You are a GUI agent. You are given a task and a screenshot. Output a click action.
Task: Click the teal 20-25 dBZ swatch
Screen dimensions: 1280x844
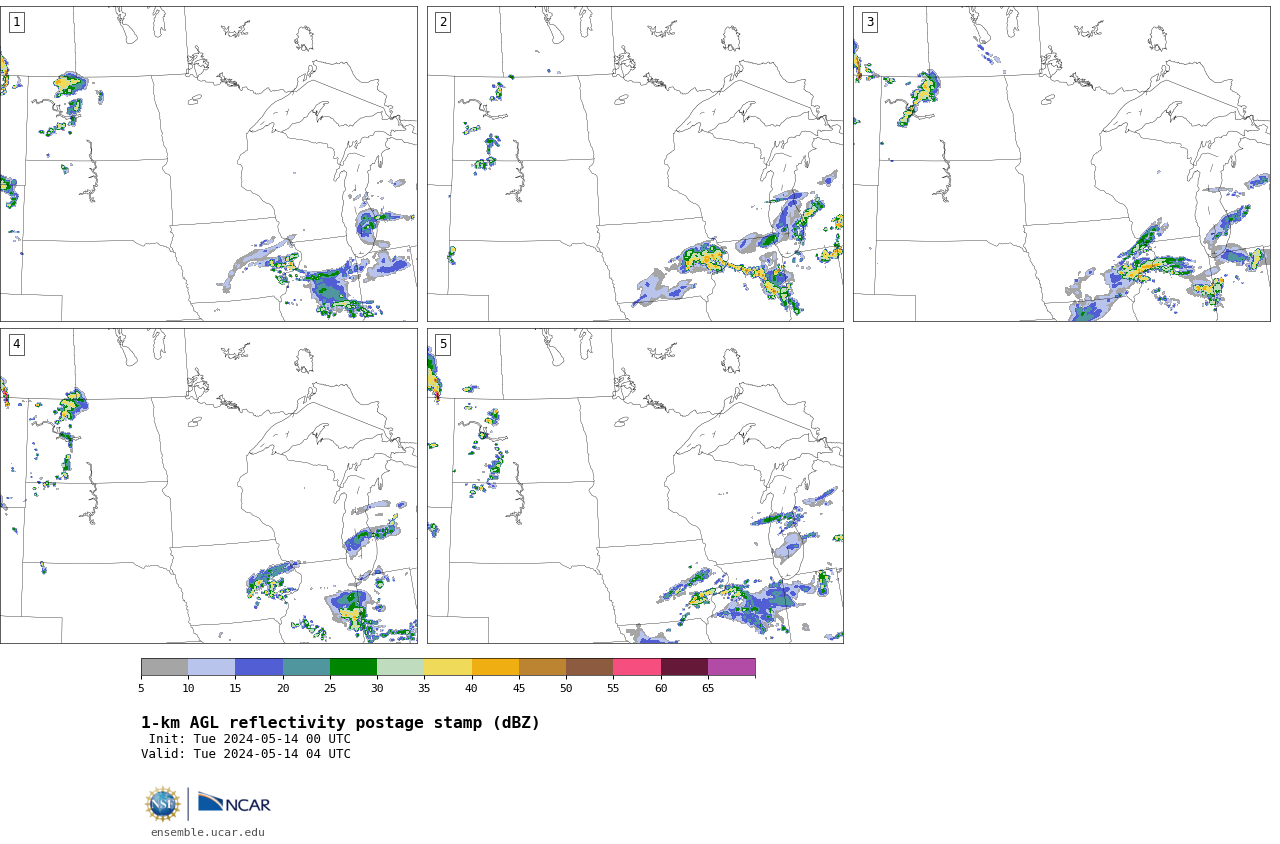306,668
